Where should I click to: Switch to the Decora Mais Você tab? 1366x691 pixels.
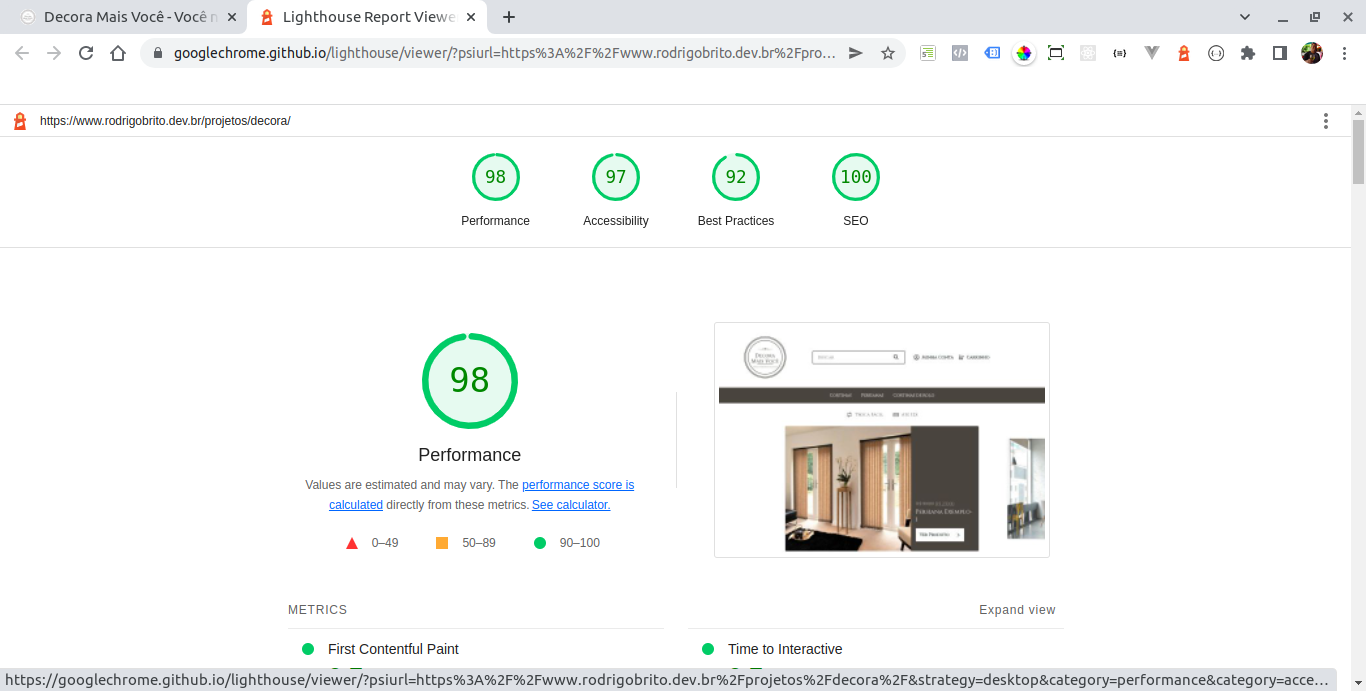click(x=125, y=17)
